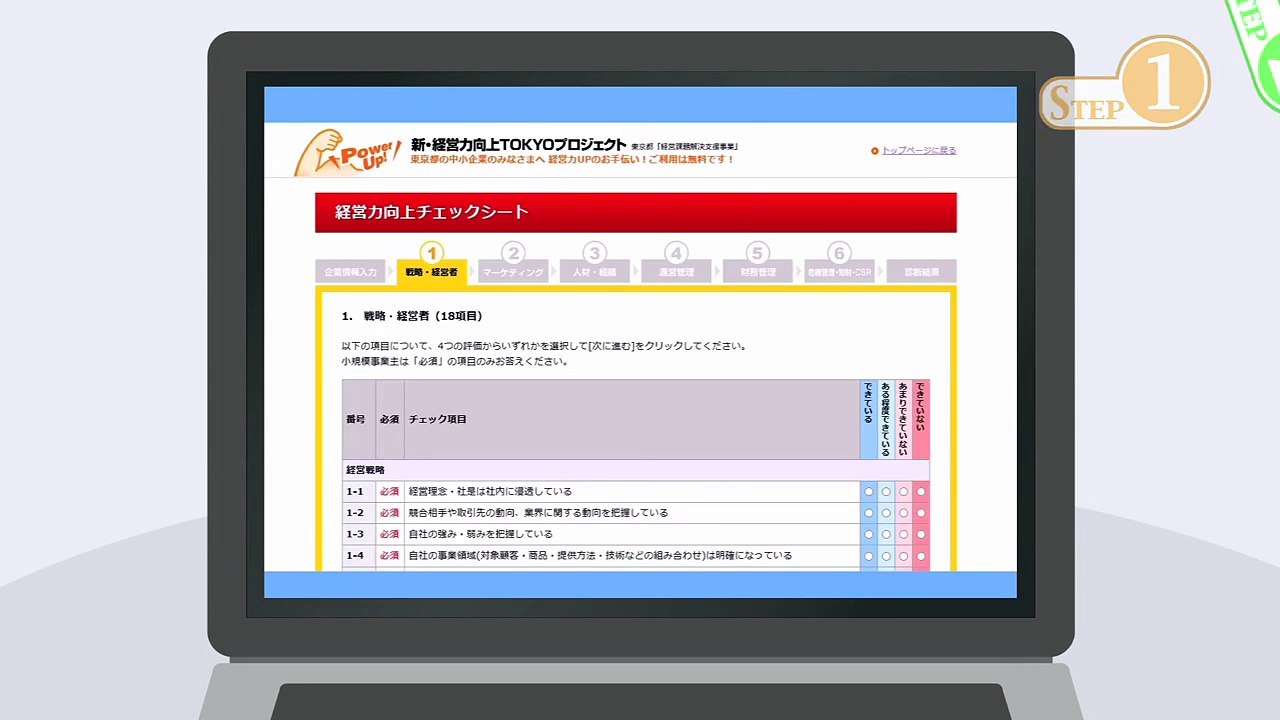Viewport: 1280px width, 720px height.
Task: Click the 経営戦略 section row
Action: point(636,470)
